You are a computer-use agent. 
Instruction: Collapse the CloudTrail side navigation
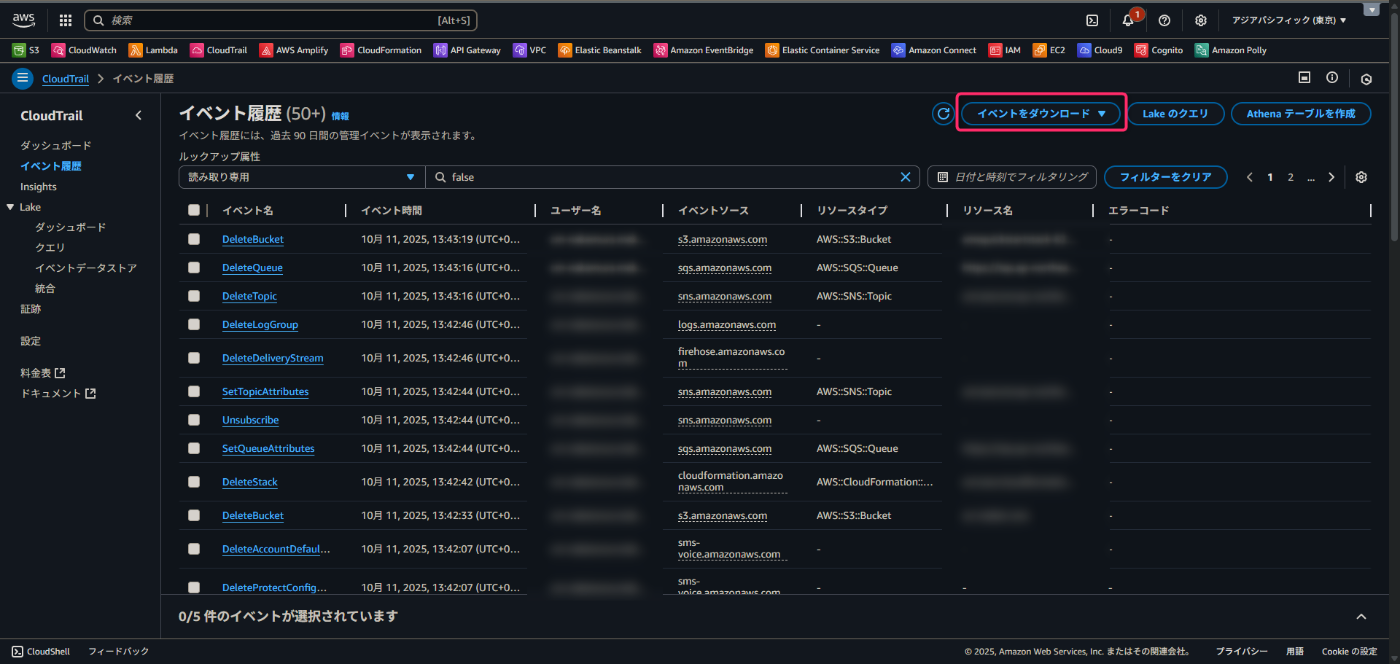(138, 116)
